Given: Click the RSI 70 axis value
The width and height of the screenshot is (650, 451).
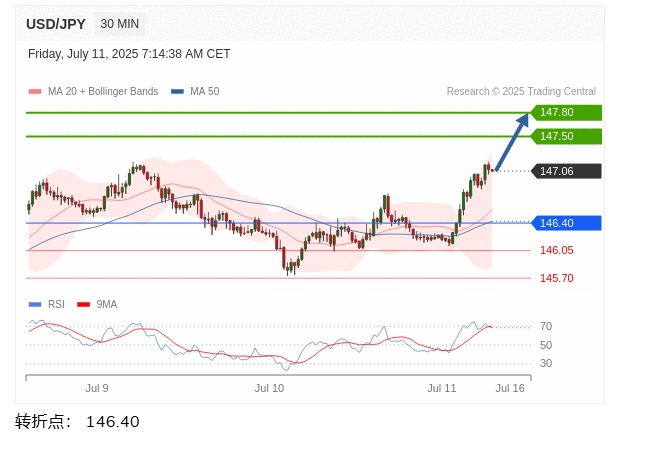Looking at the screenshot, I should click(546, 327).
